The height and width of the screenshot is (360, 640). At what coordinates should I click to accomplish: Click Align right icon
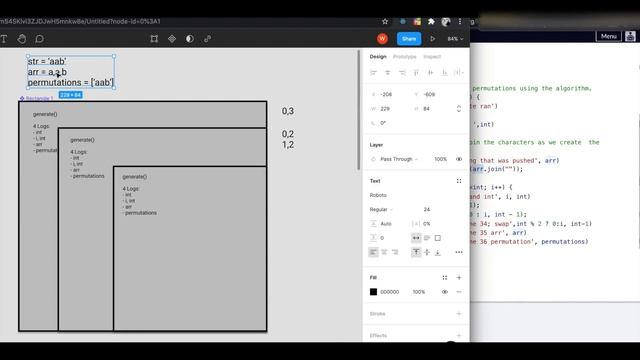[x=402, y=73]
